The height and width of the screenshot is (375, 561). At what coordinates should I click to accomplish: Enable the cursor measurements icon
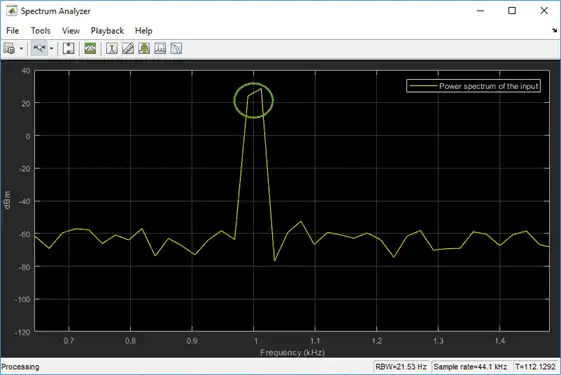[112, 48]
